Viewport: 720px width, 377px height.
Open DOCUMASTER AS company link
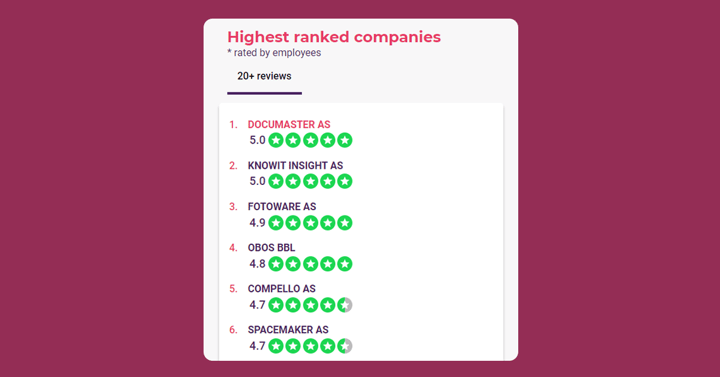pos(289,124)
